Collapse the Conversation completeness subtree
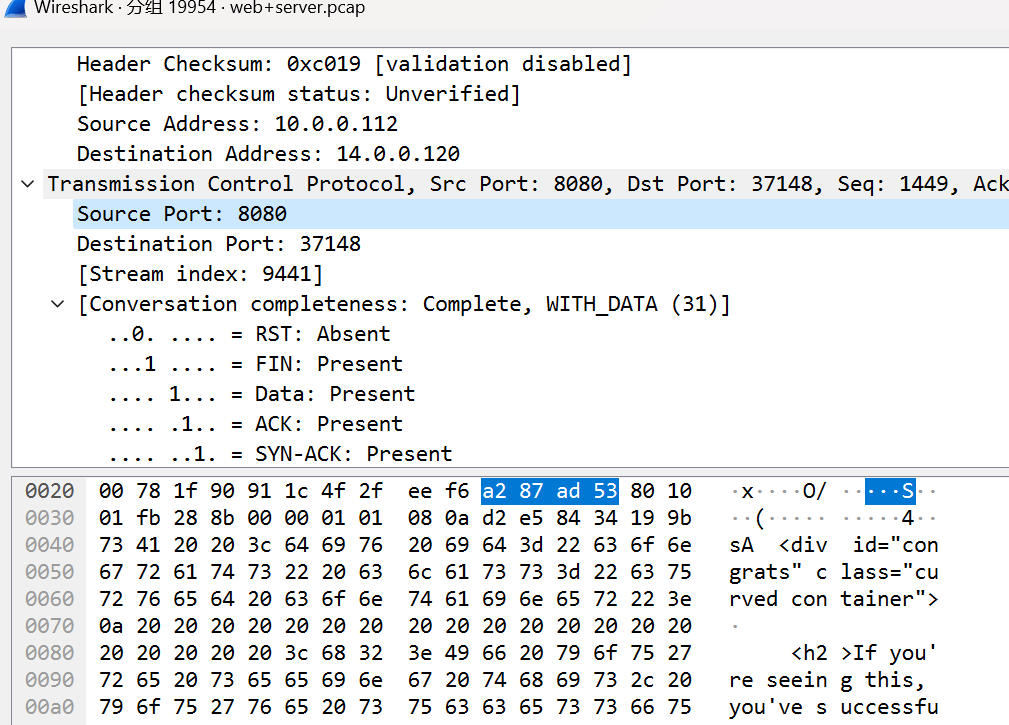The width and height of the screenshot is (1009, 725). (x=57, y=304)
